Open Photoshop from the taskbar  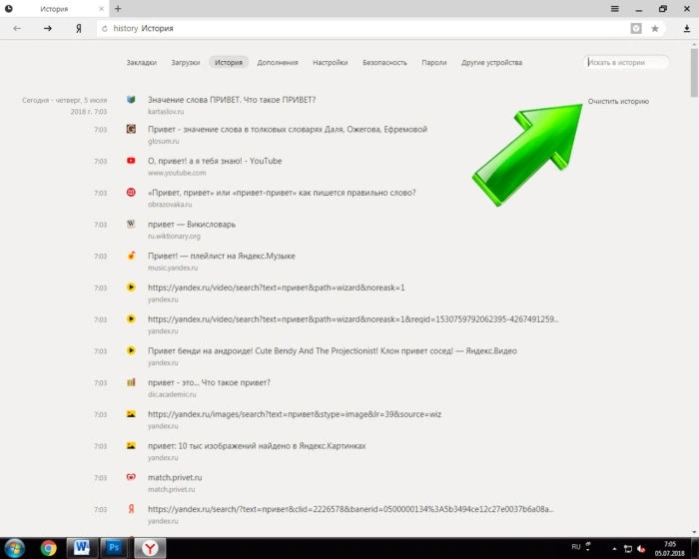(114, 548)
